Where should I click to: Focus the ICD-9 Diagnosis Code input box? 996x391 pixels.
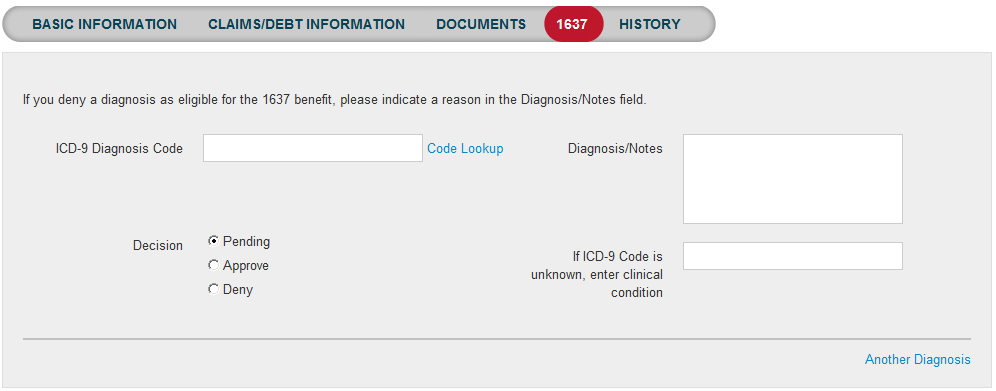click(x=313, y=148)
